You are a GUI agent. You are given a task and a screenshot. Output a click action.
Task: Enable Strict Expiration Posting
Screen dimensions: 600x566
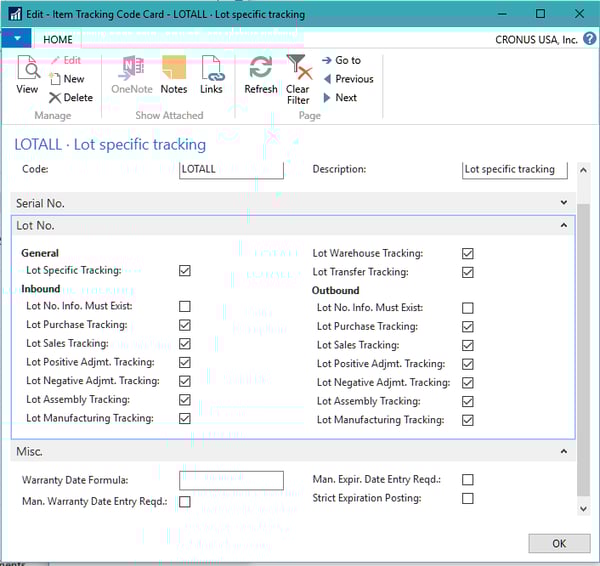468,498
